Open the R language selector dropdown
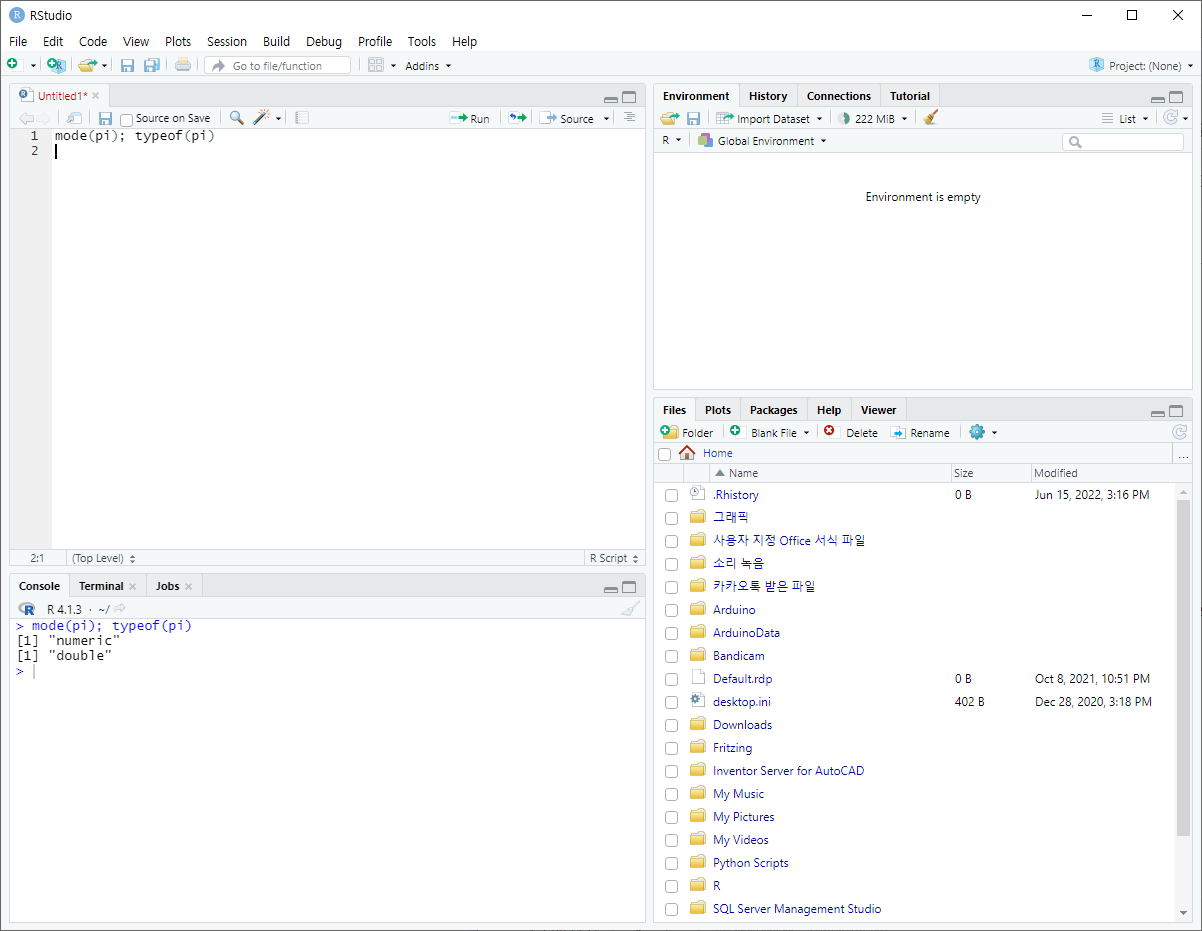The width and height of the screenshot is (1202, 931). (x=671, y=141)
